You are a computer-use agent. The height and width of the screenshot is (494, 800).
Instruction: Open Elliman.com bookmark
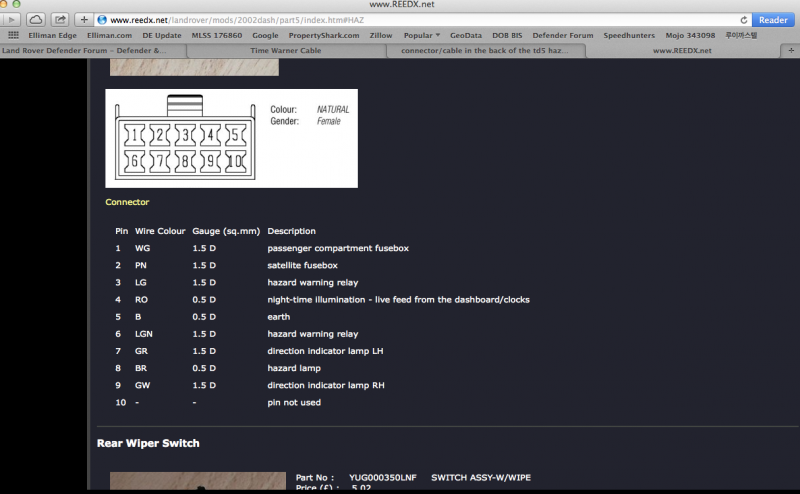109,35
